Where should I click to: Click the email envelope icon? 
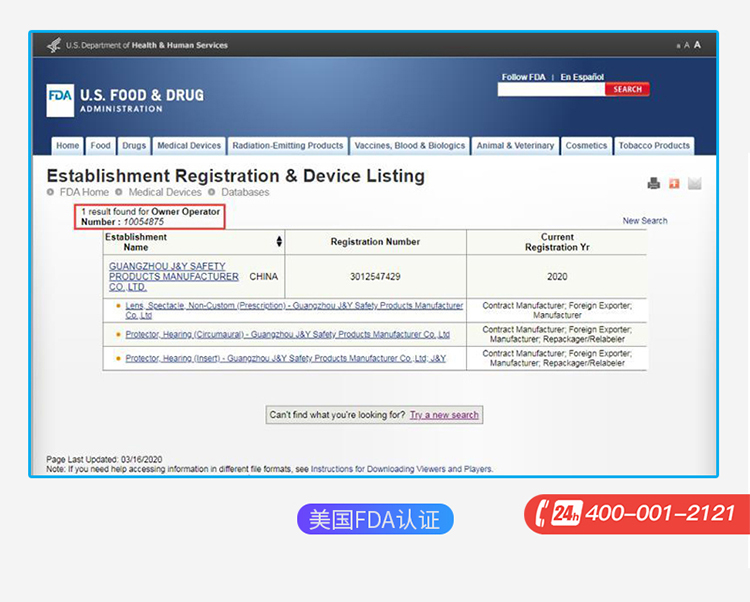(x=695, y=183)
